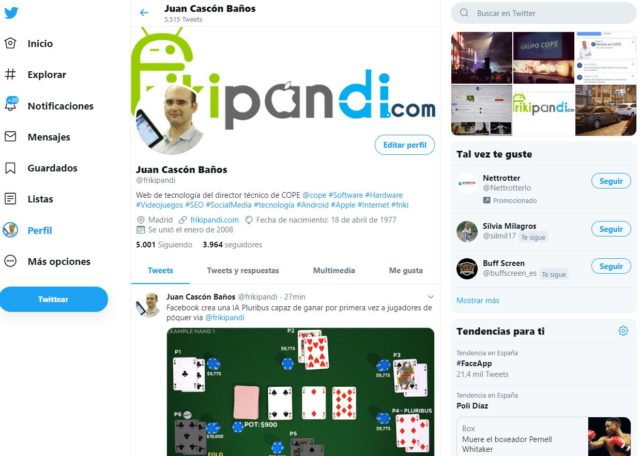Image resolution: width=640 pixels, height=456 pixels.
Task: Open Mensajes envelope icon
Action: 10,136
